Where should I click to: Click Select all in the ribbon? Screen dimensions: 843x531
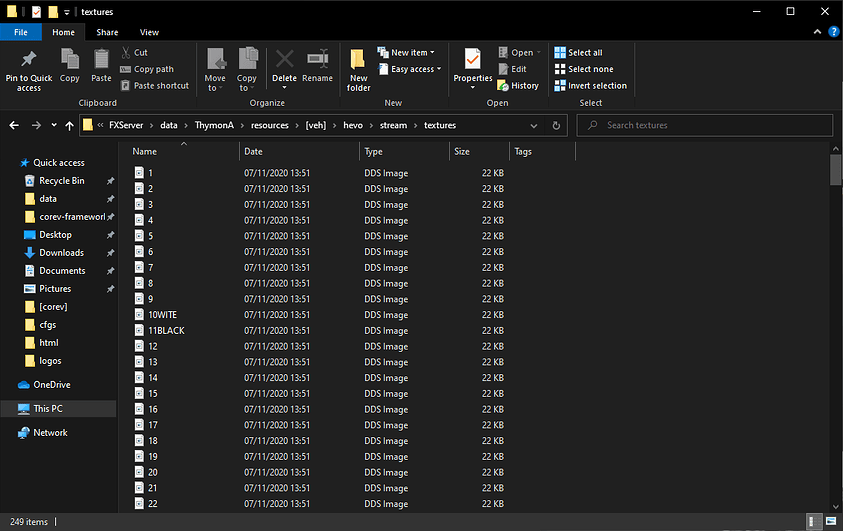[584, 52]
